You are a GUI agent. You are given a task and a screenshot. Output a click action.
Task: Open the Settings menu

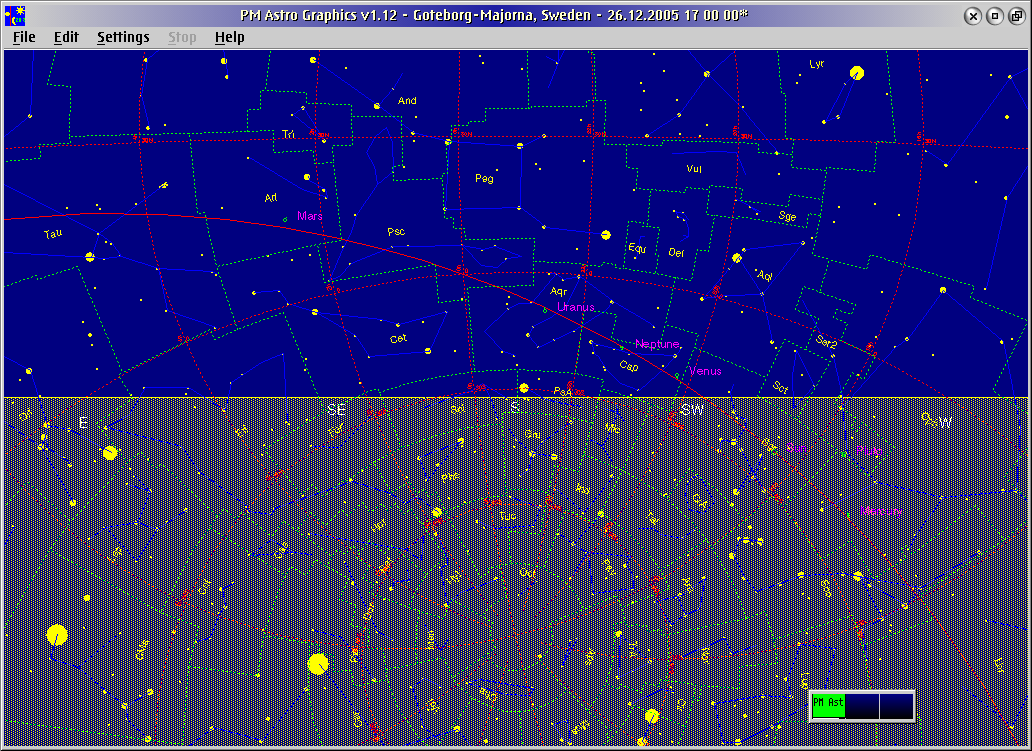(x=123, y=38)
